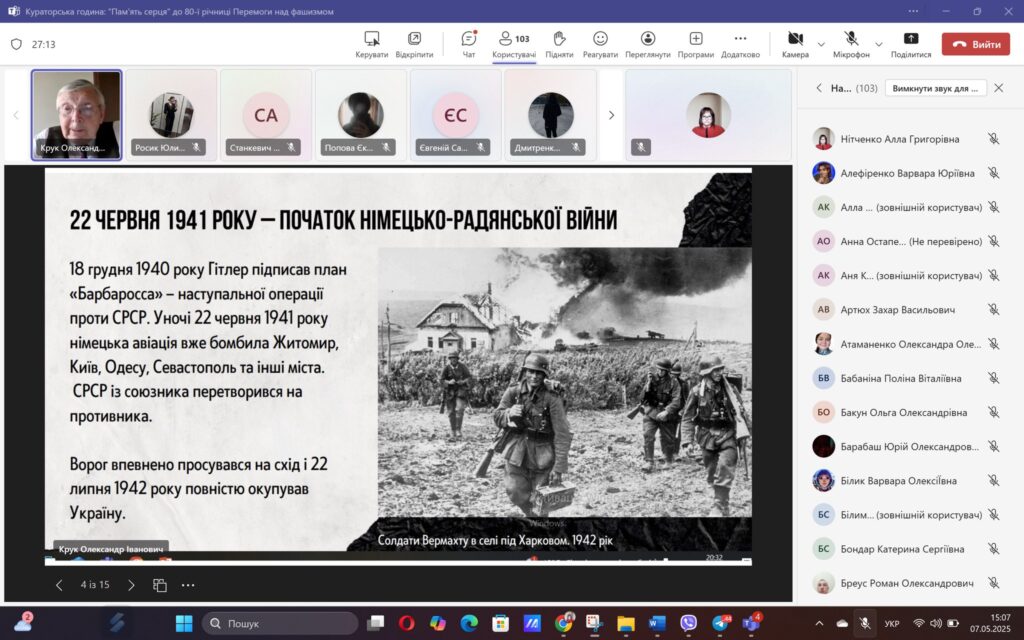Leave meeting with the Вийти button

[976, 44]
